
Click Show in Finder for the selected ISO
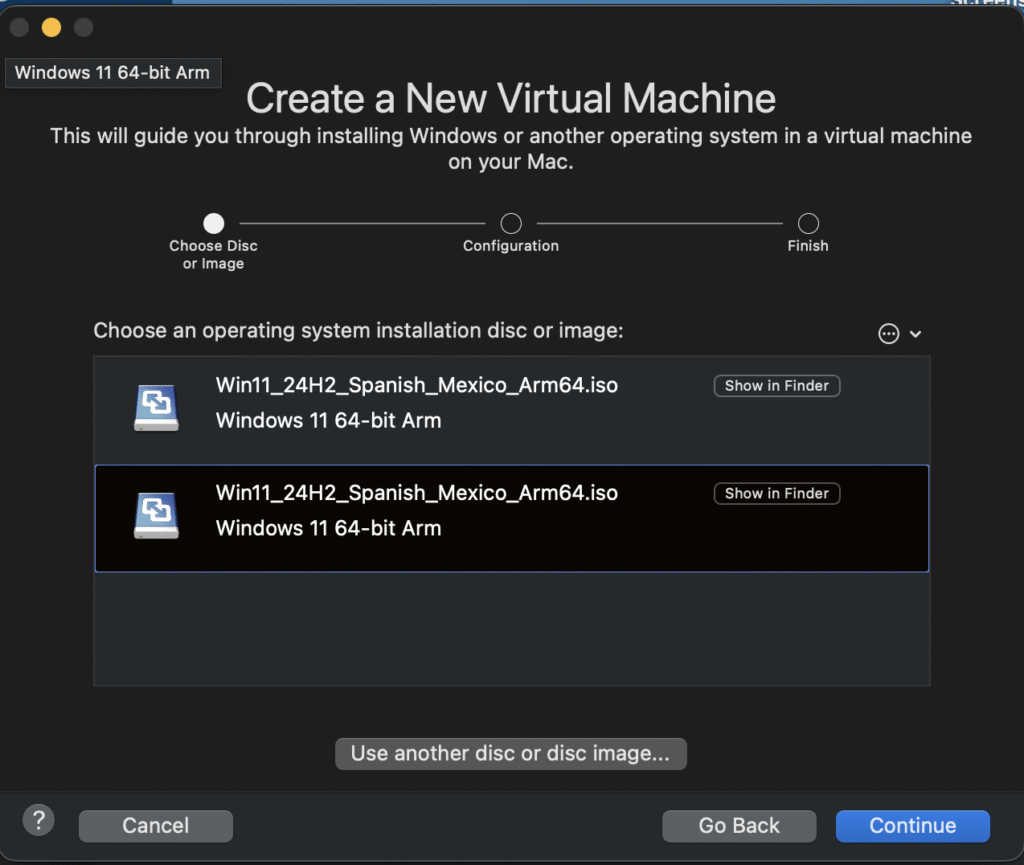(776, 493)
